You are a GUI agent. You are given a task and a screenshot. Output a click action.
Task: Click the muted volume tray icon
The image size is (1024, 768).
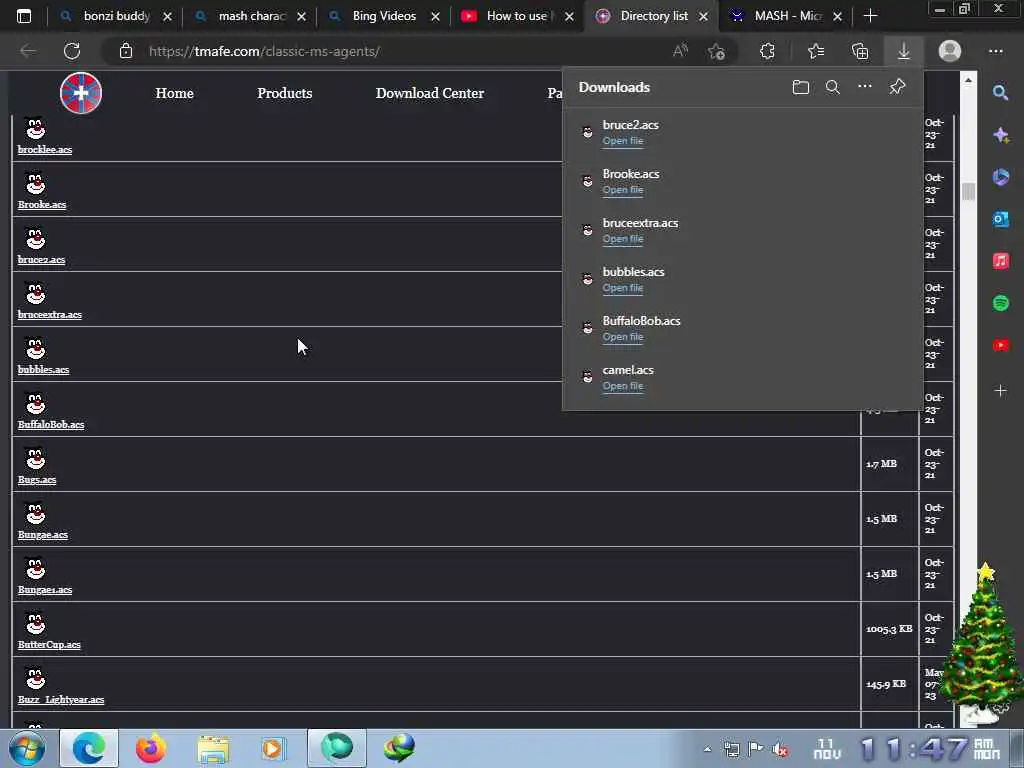click(x=779, y=749)
